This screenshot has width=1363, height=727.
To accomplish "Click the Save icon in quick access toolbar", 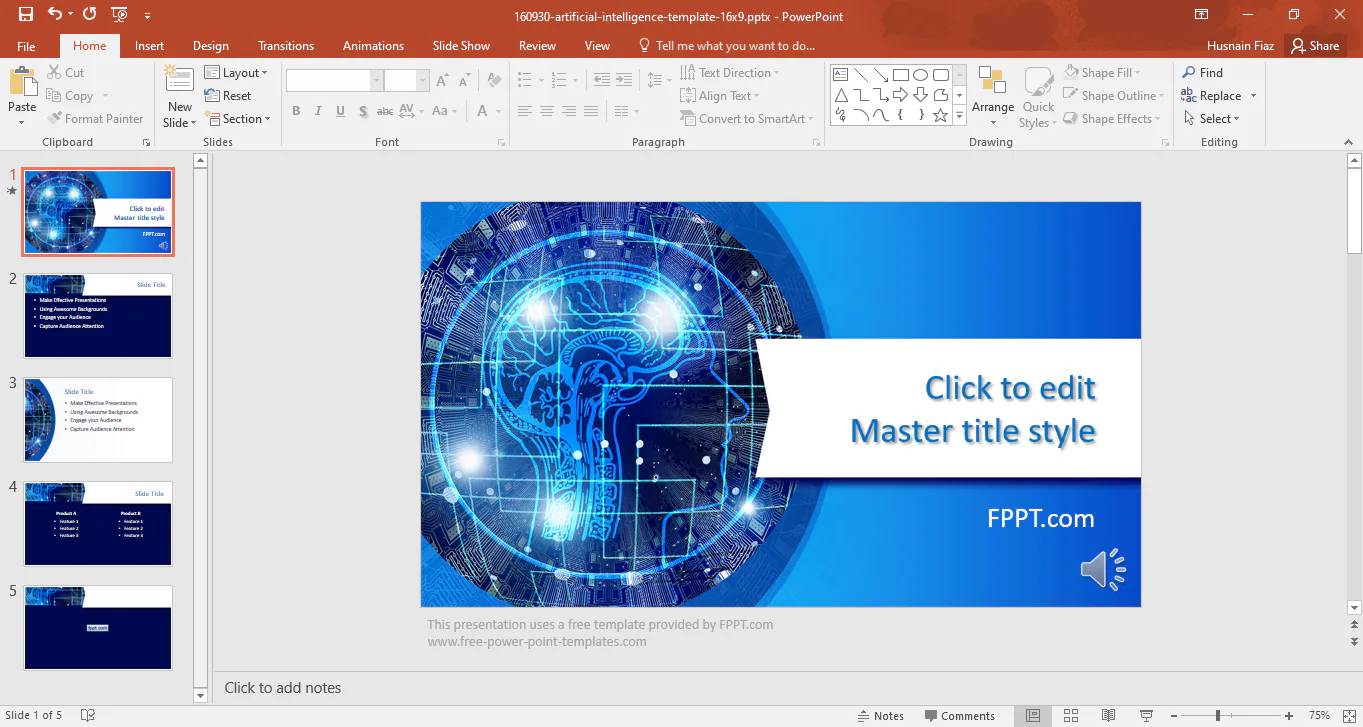I will [25, 15].
